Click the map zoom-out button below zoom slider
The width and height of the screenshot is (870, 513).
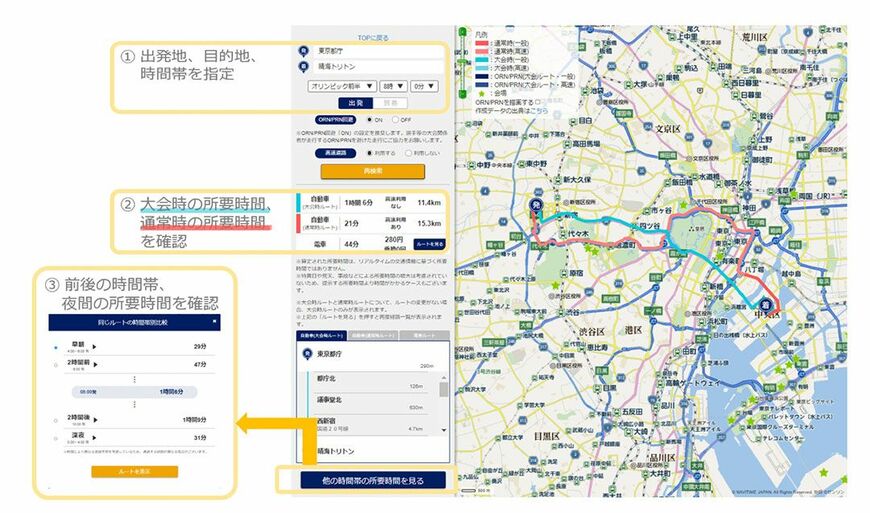click(462, 93)
